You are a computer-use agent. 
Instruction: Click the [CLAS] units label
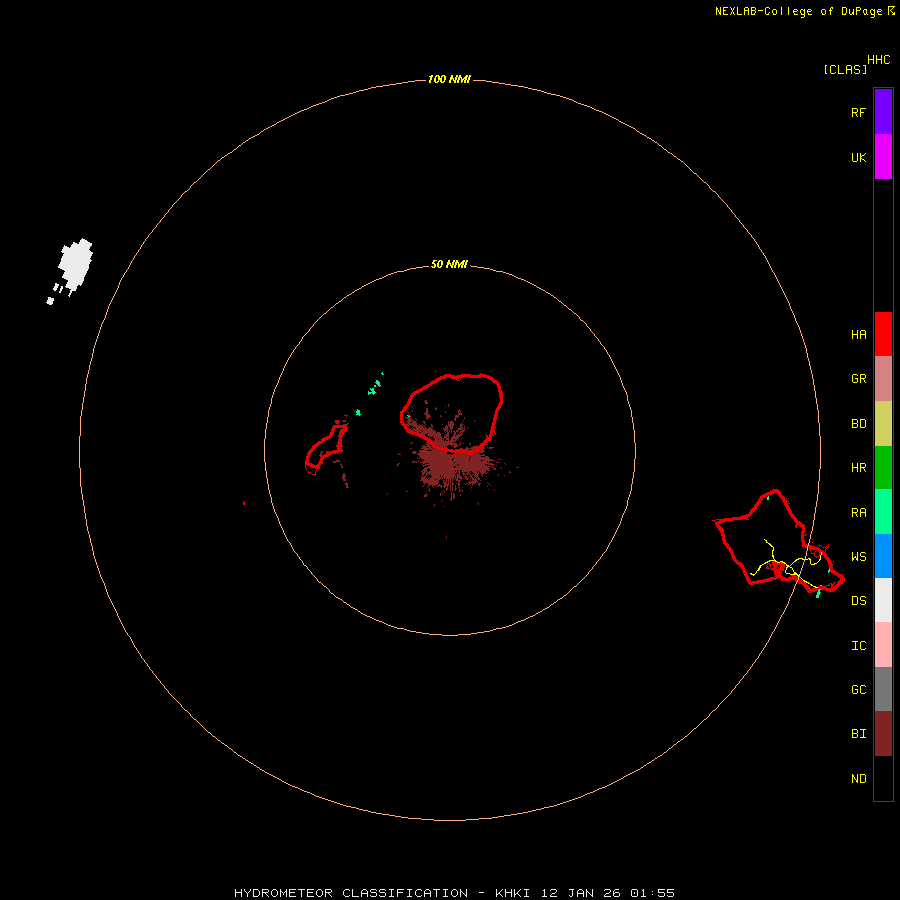[x=845, y=69]
